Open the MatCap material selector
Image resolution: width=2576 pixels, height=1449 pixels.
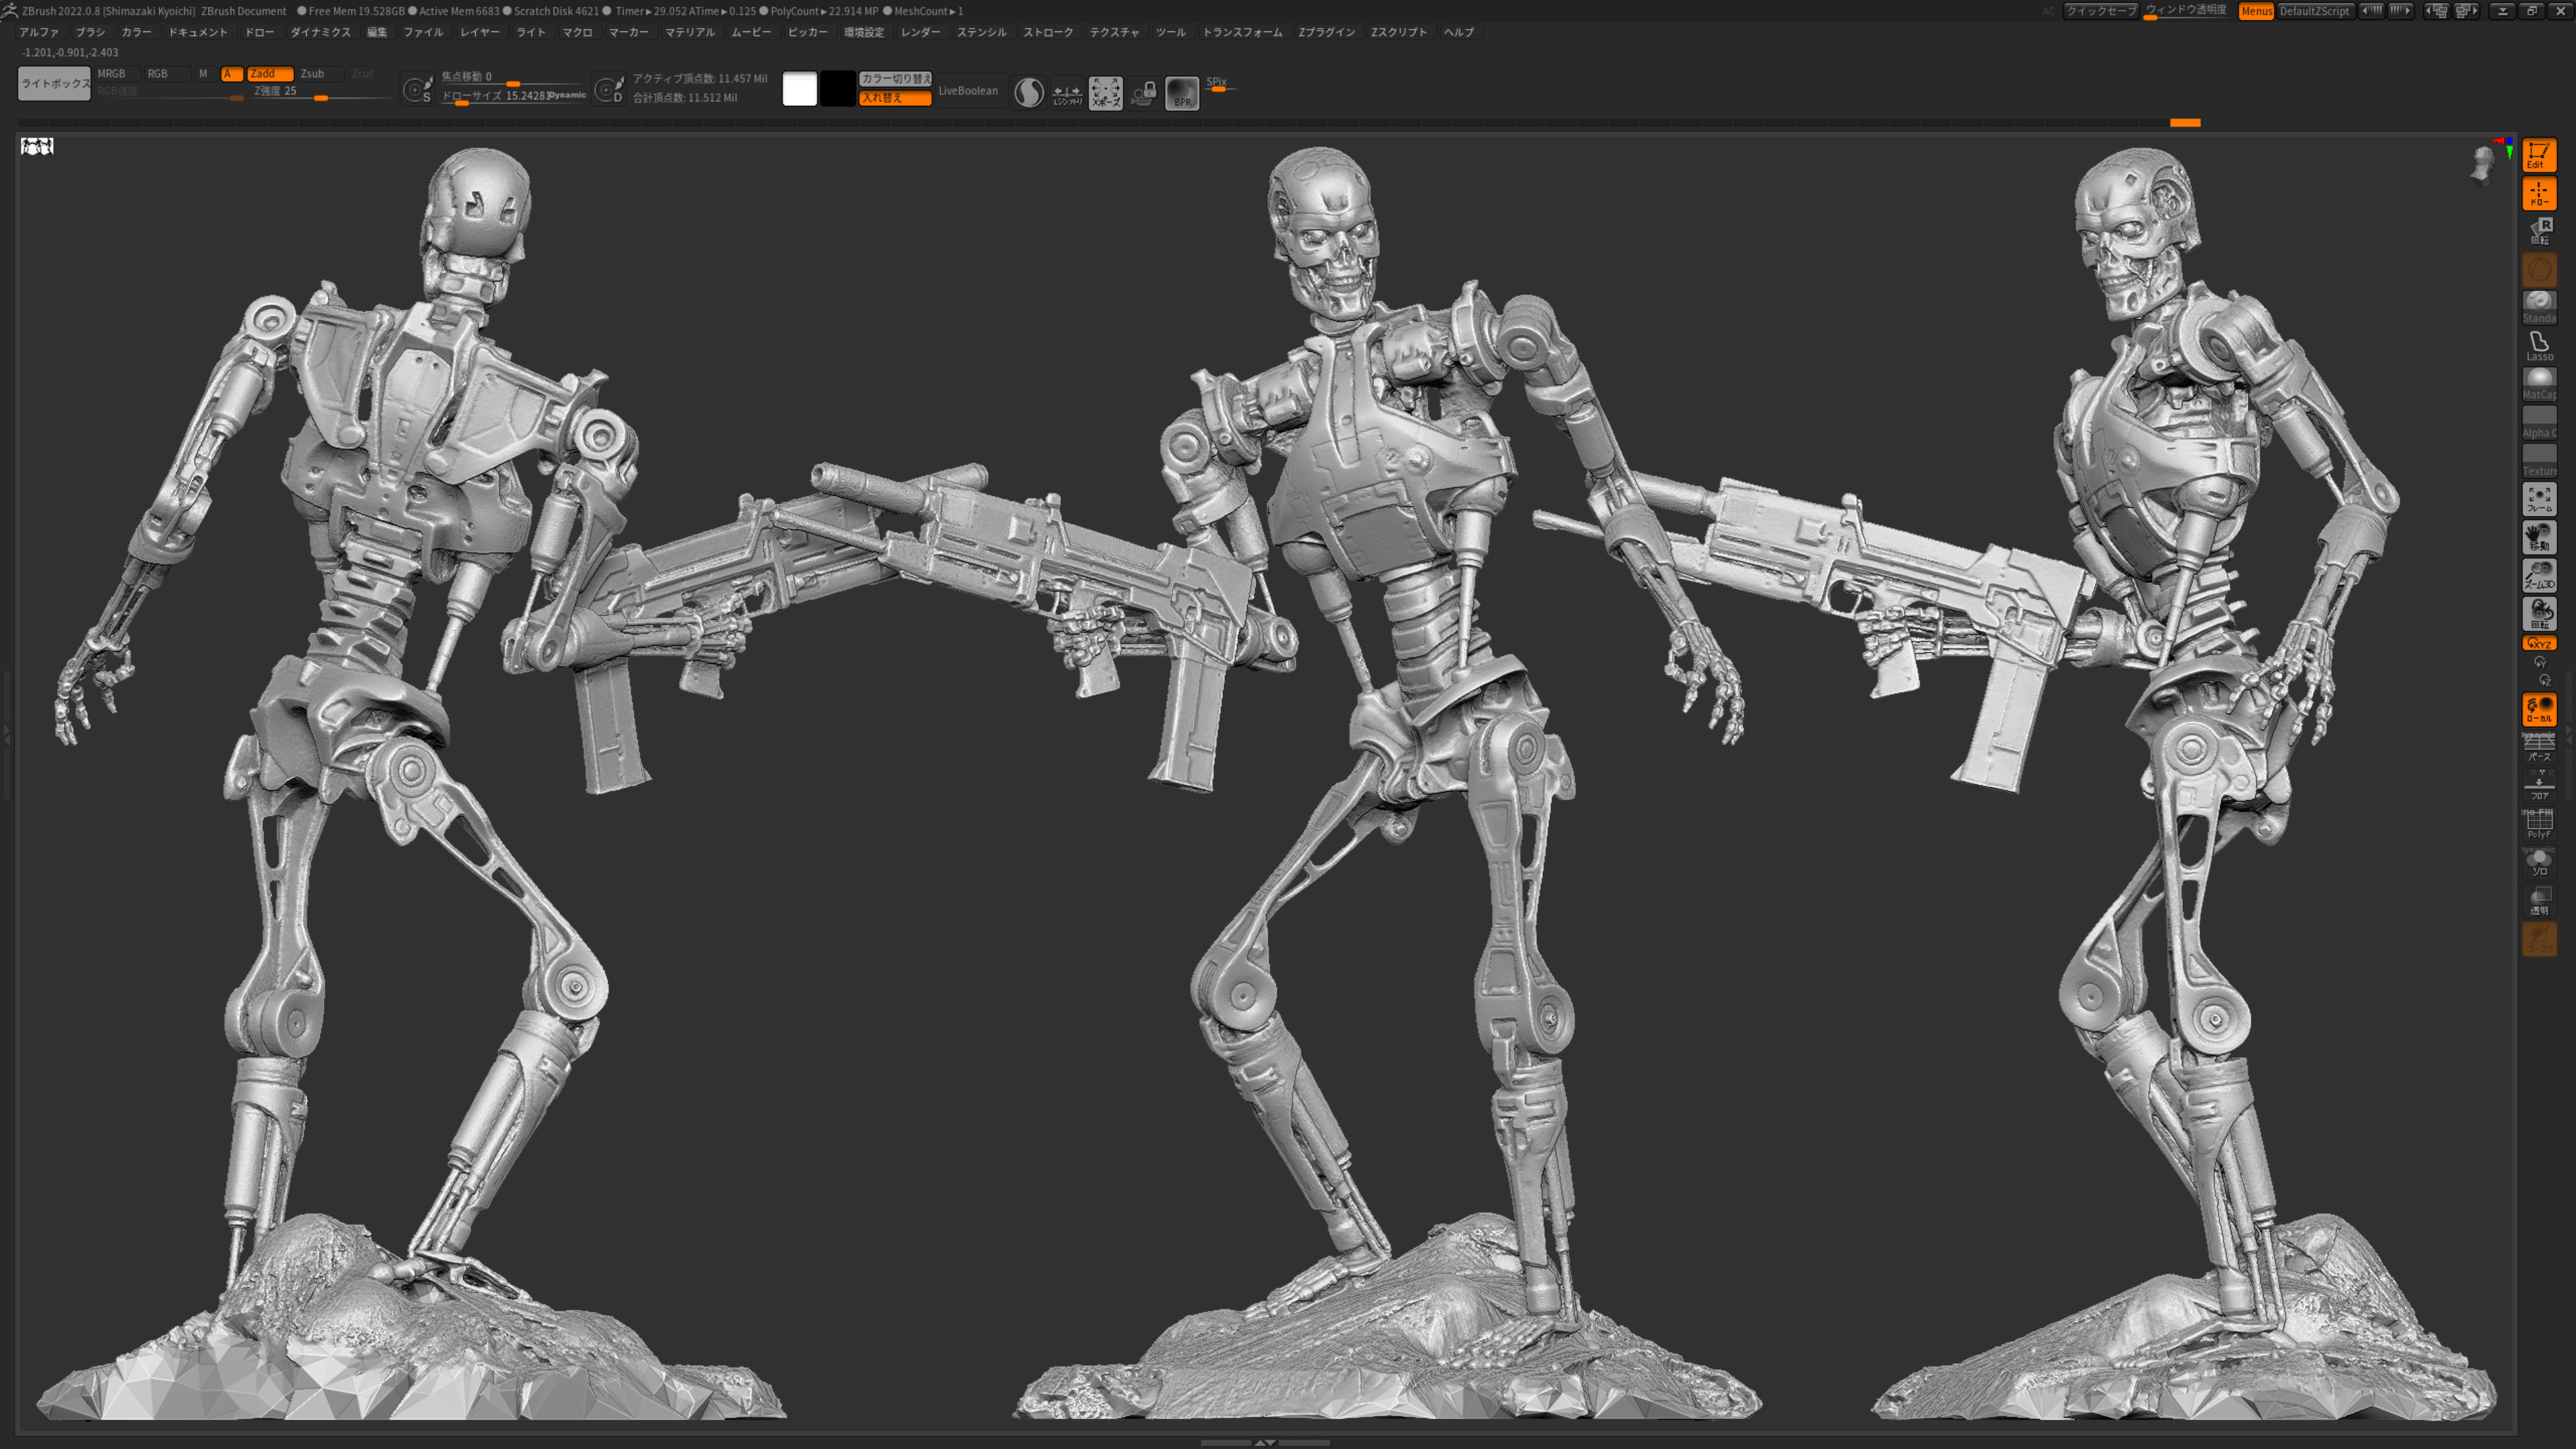click(2538, 384)
